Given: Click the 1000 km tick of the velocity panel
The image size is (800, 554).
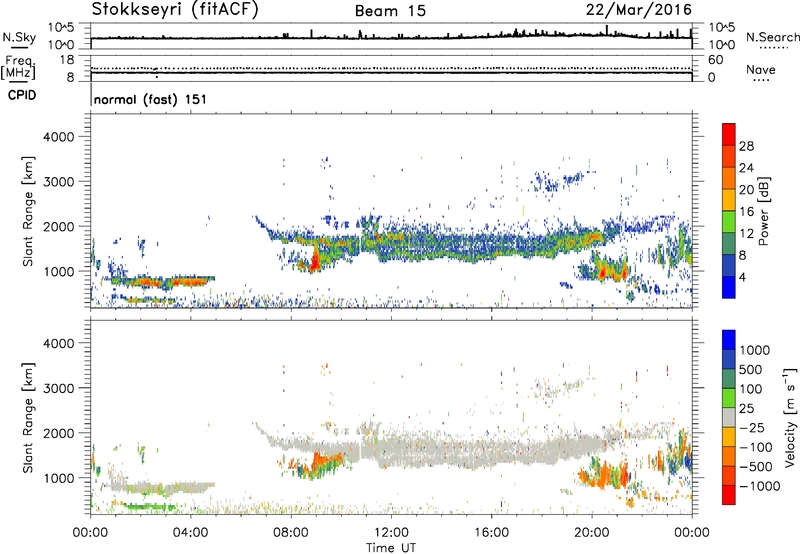Looking at the screenshot, I should (x=58, y=478).
